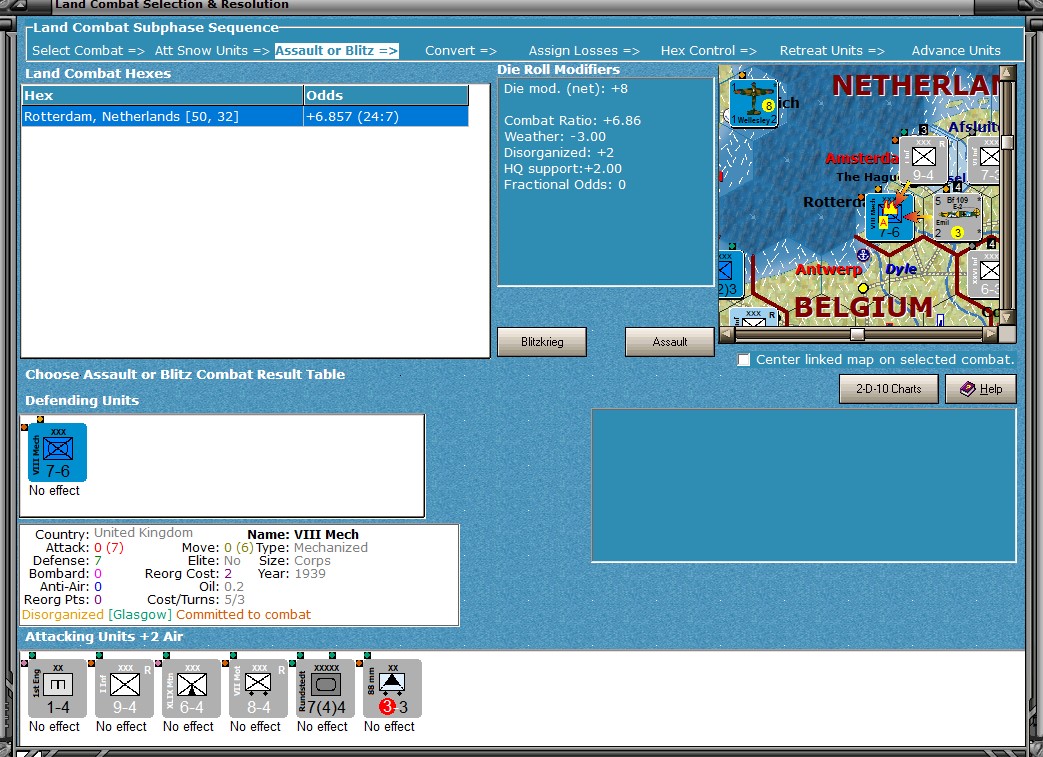Click the I Inf 9-4 counter on map
The height and width of the screenshot is (757, 1043).
pyautogui.click(x=923, y=160)
